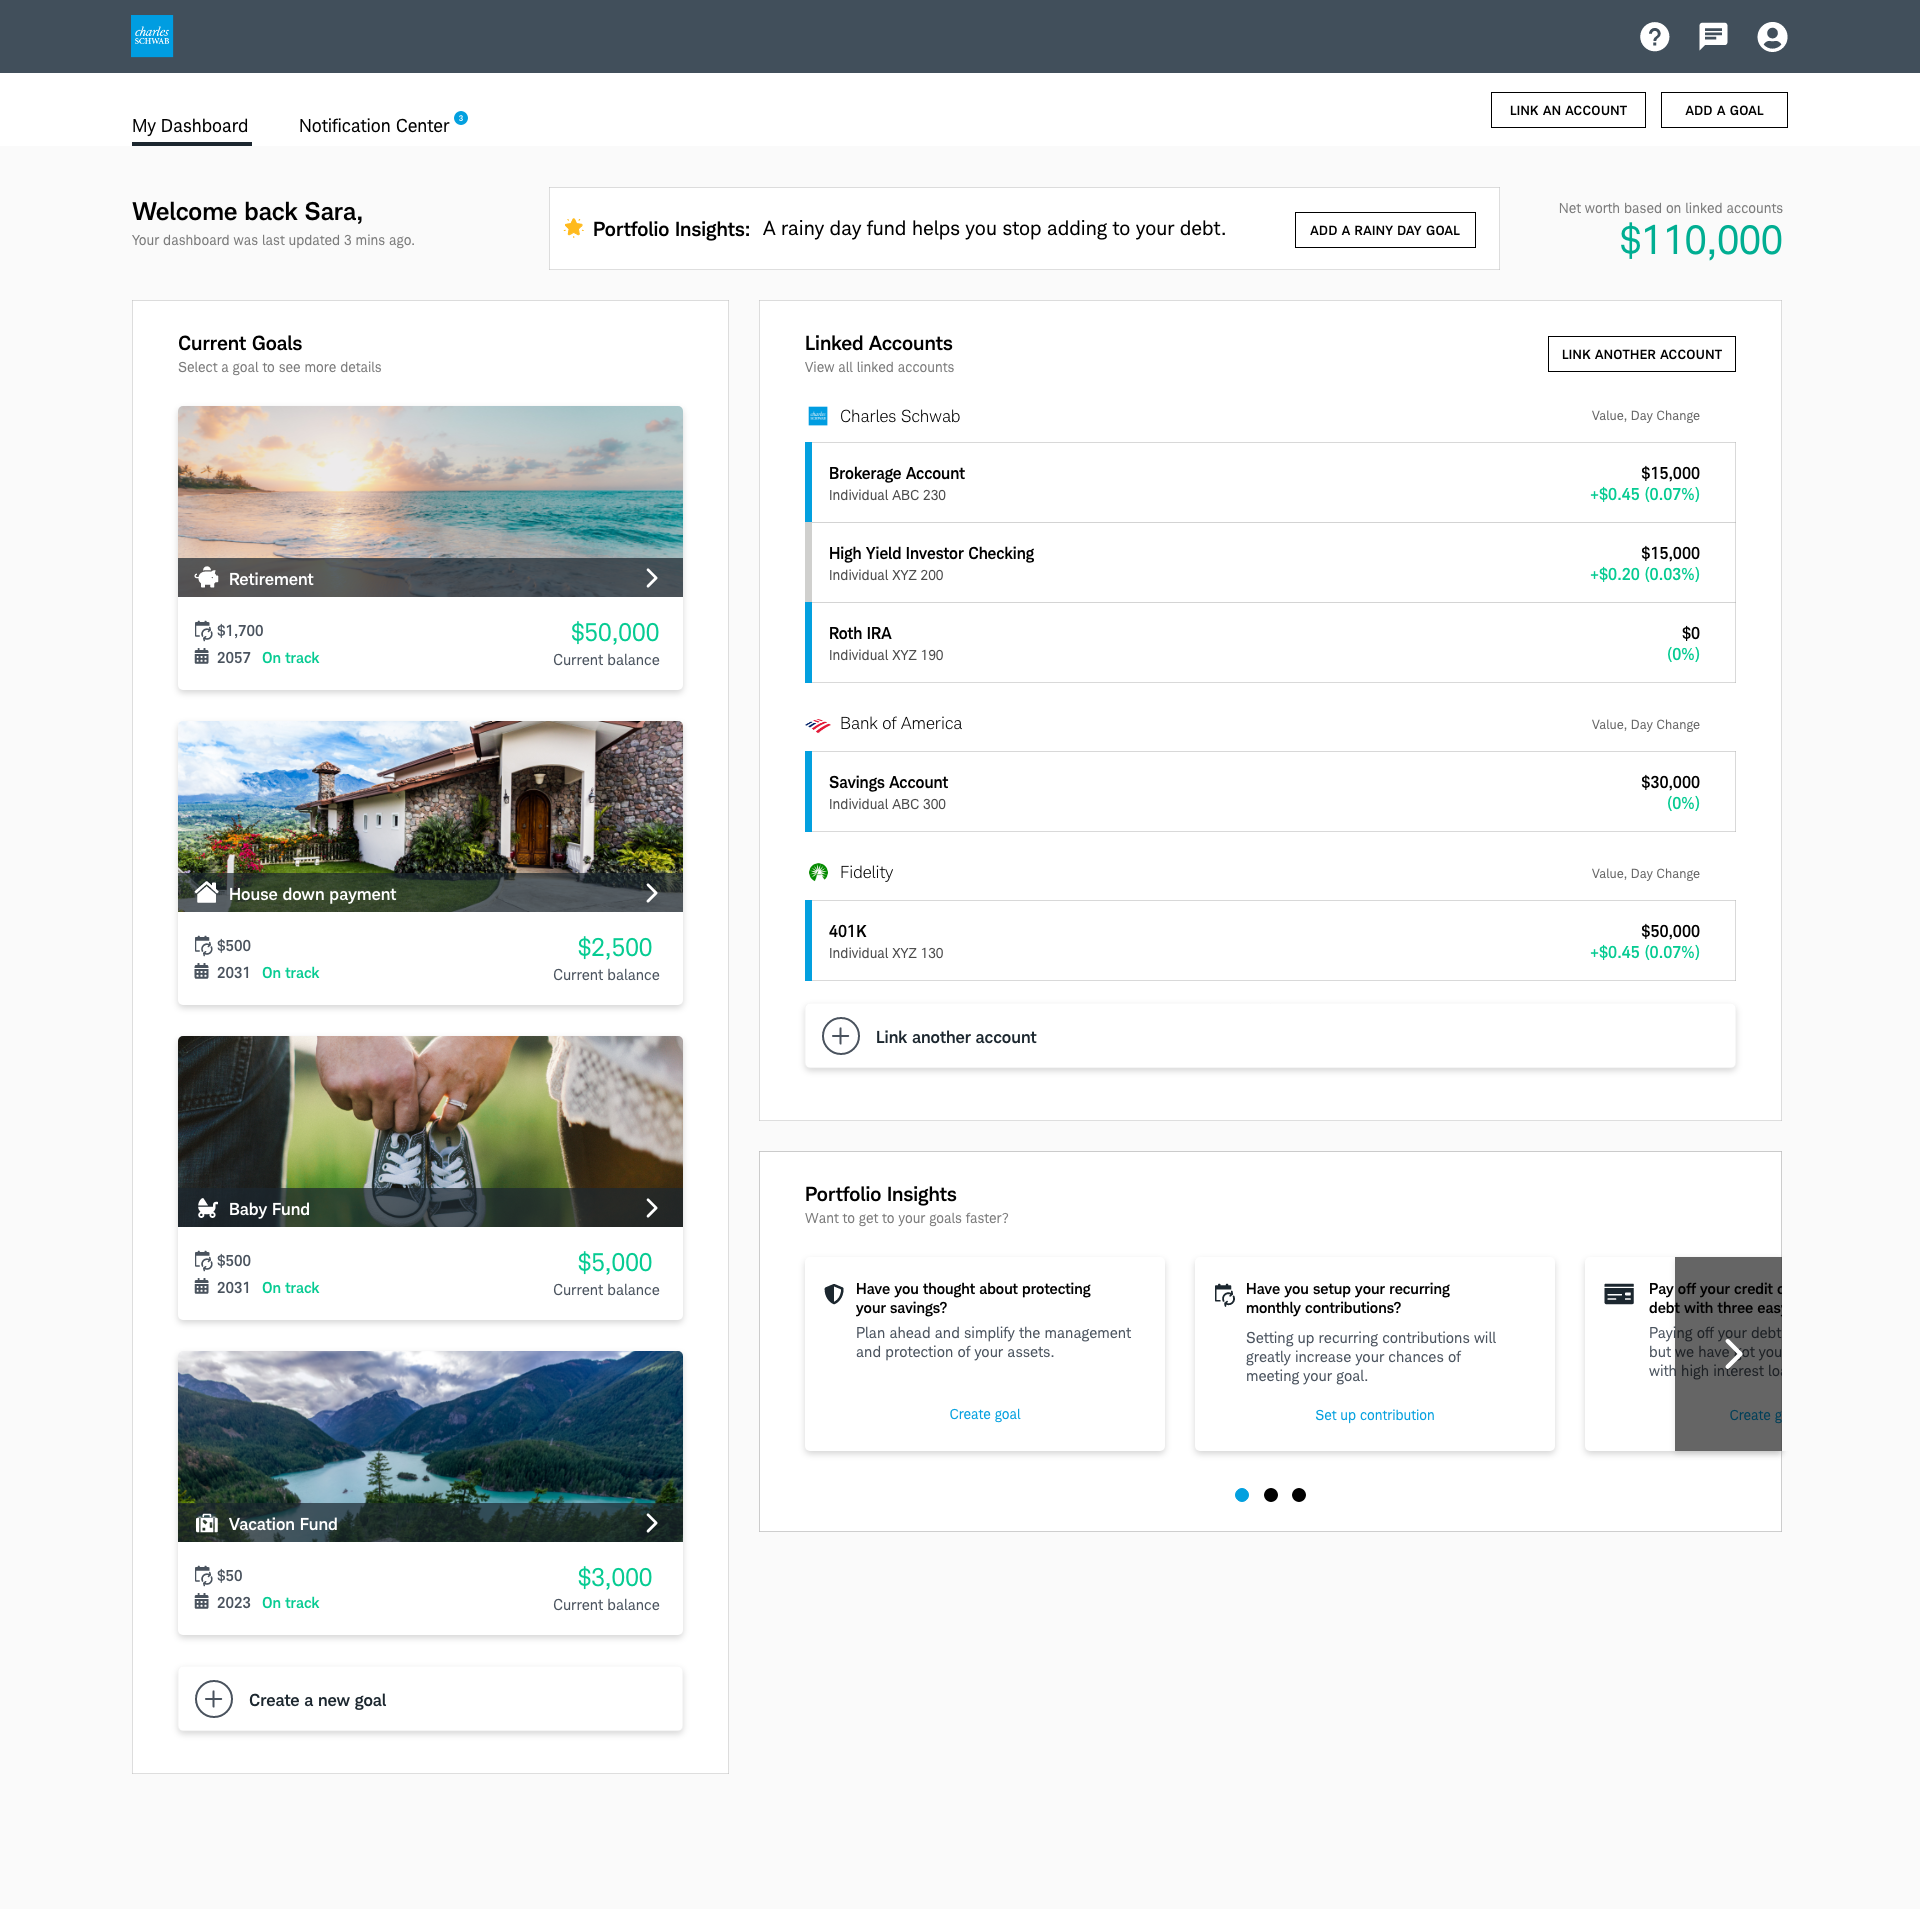Open the help question mark icon
Screen dimensions: 1920x1909
tap(1654, 37)
